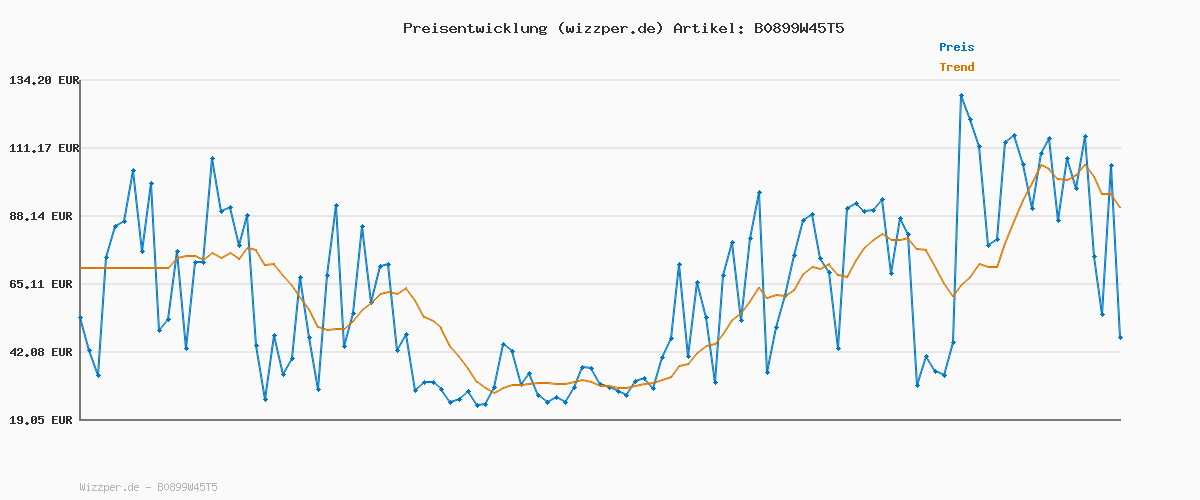Click the 134.20 EUR axis label
The image size is (1200, 500).
(x=42, y=80)
